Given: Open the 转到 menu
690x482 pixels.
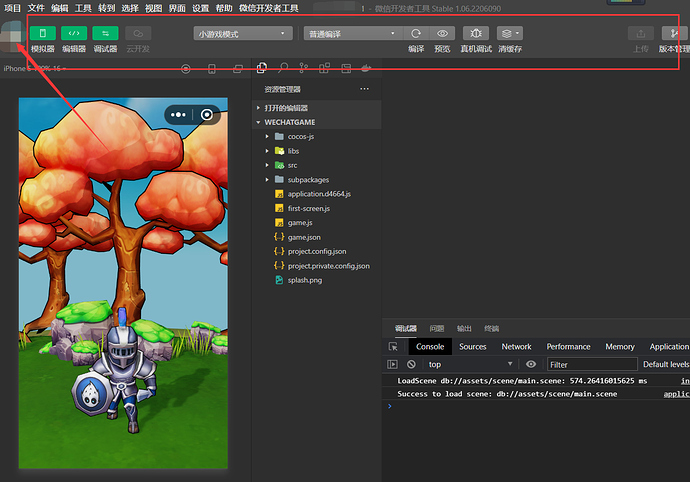Looking at the screenshot, I should [x=106, y=8].
